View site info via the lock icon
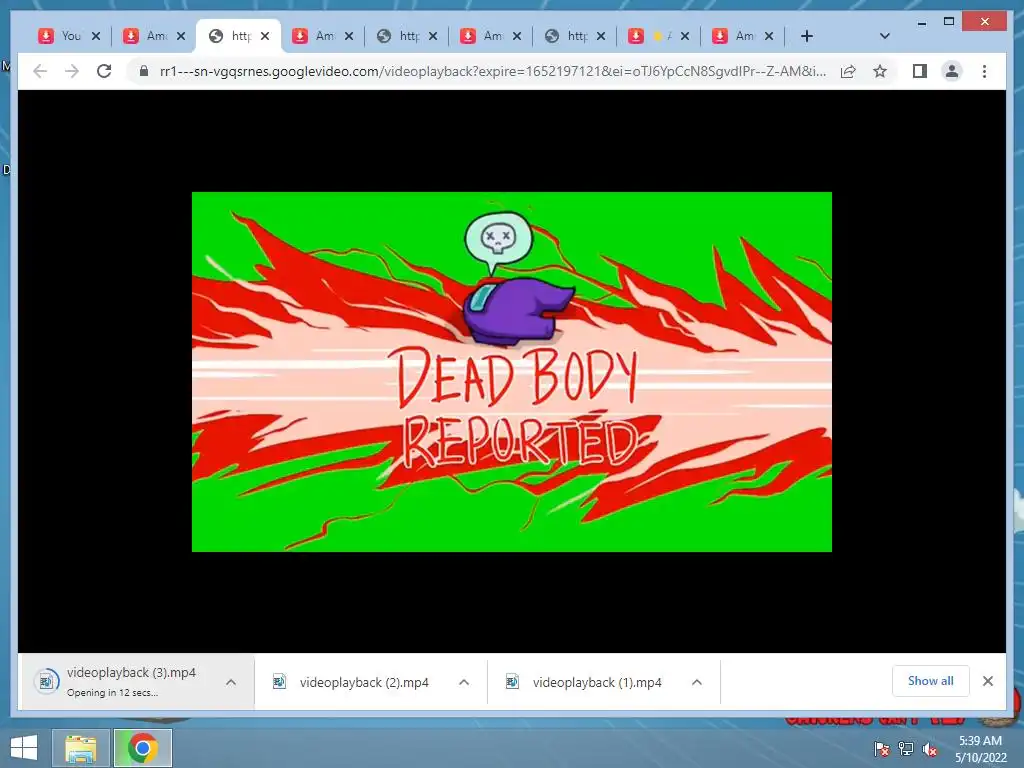 coord(144,71)
